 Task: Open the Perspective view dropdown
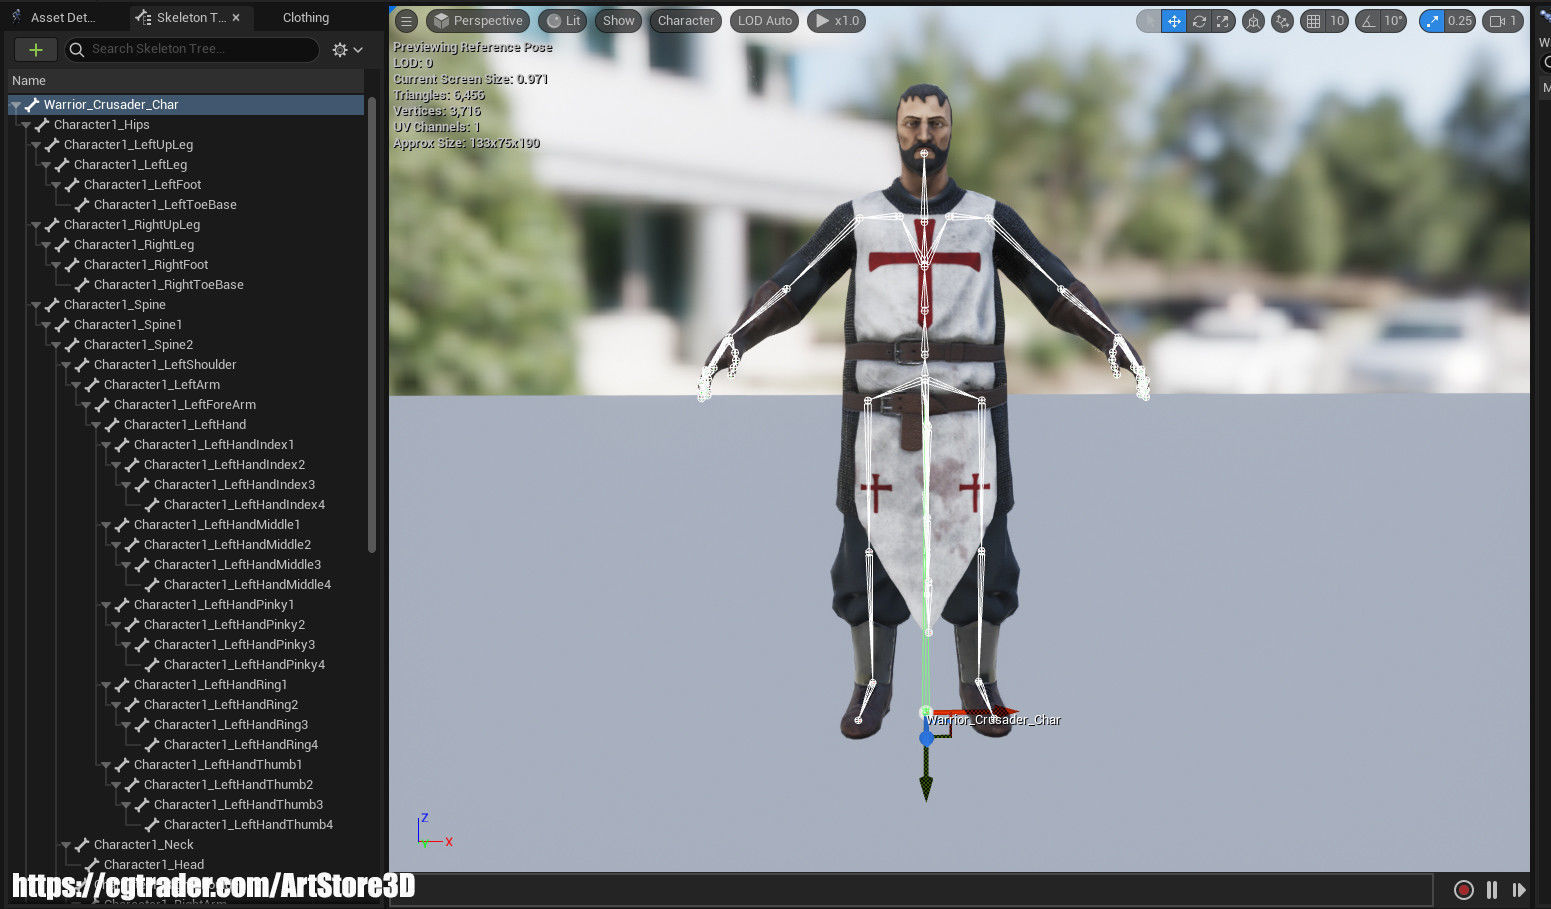[x=477, y=20]
